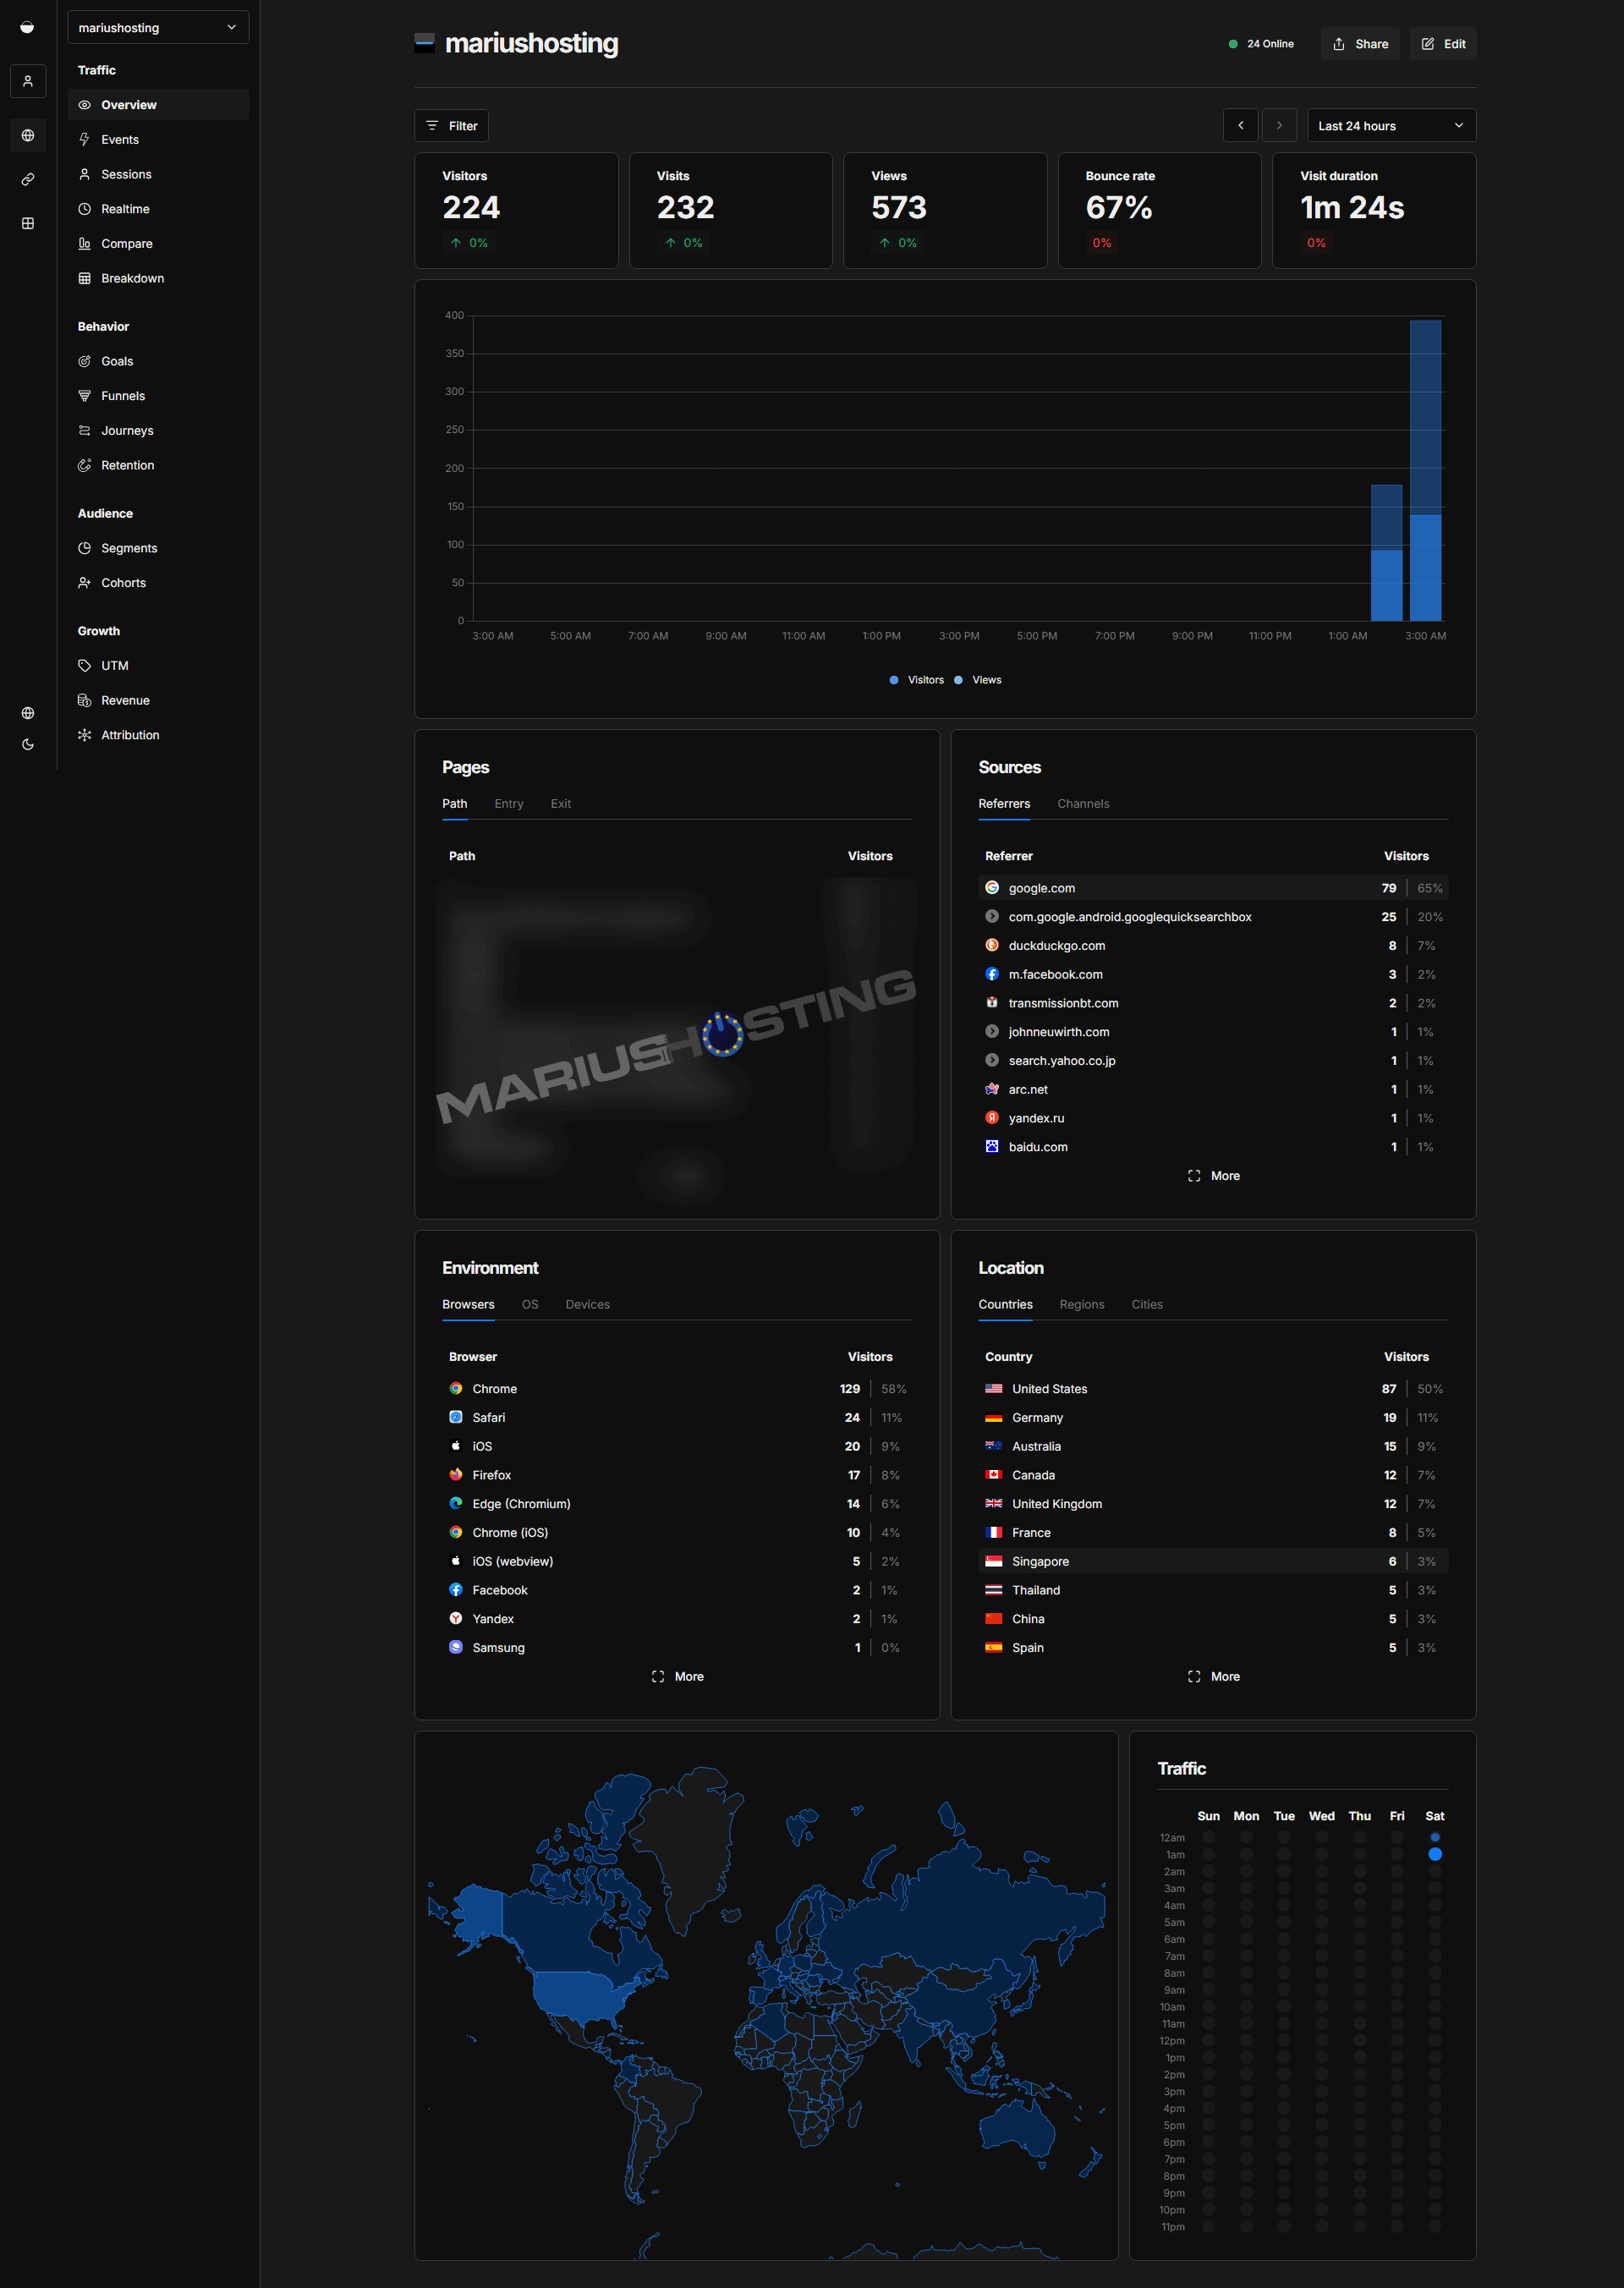Expand more referrers in Sources panel
The height and width of the screenshot is (2288, 1624).
coord(1213,1176)
